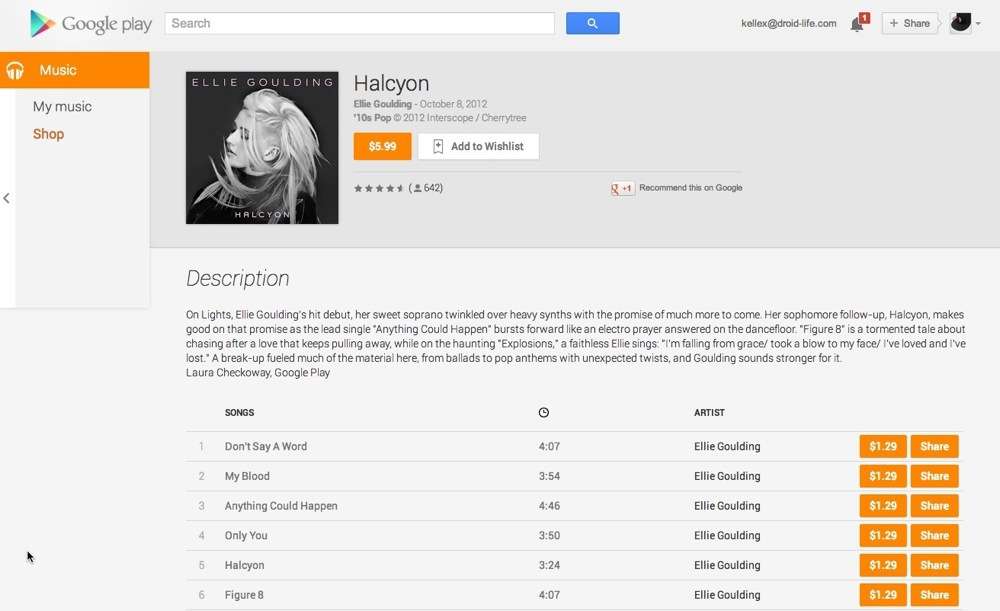1000x611 pixels.
Task: Click the Ellie Goulding artist link under title
Action: (x=383, y=104)
